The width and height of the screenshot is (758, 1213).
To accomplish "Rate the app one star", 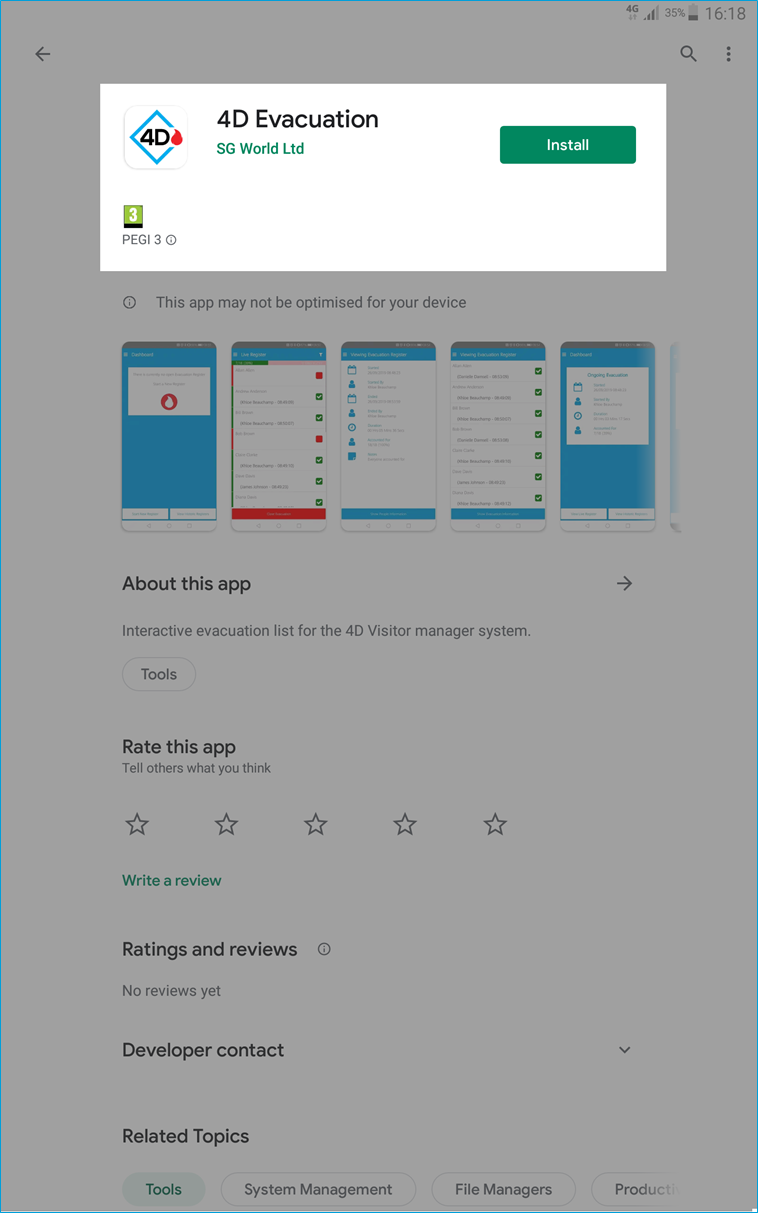I will point(137,824).
